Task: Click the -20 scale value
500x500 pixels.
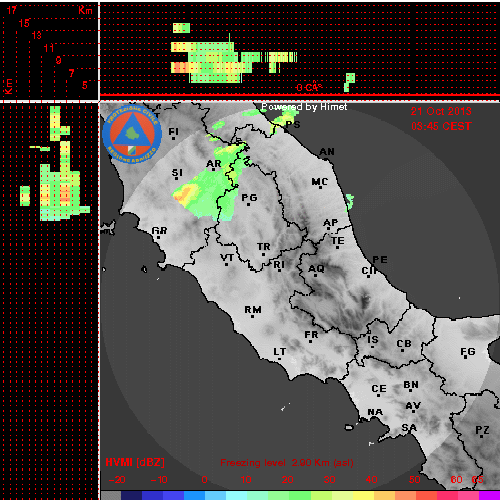Action: (117, 480)
